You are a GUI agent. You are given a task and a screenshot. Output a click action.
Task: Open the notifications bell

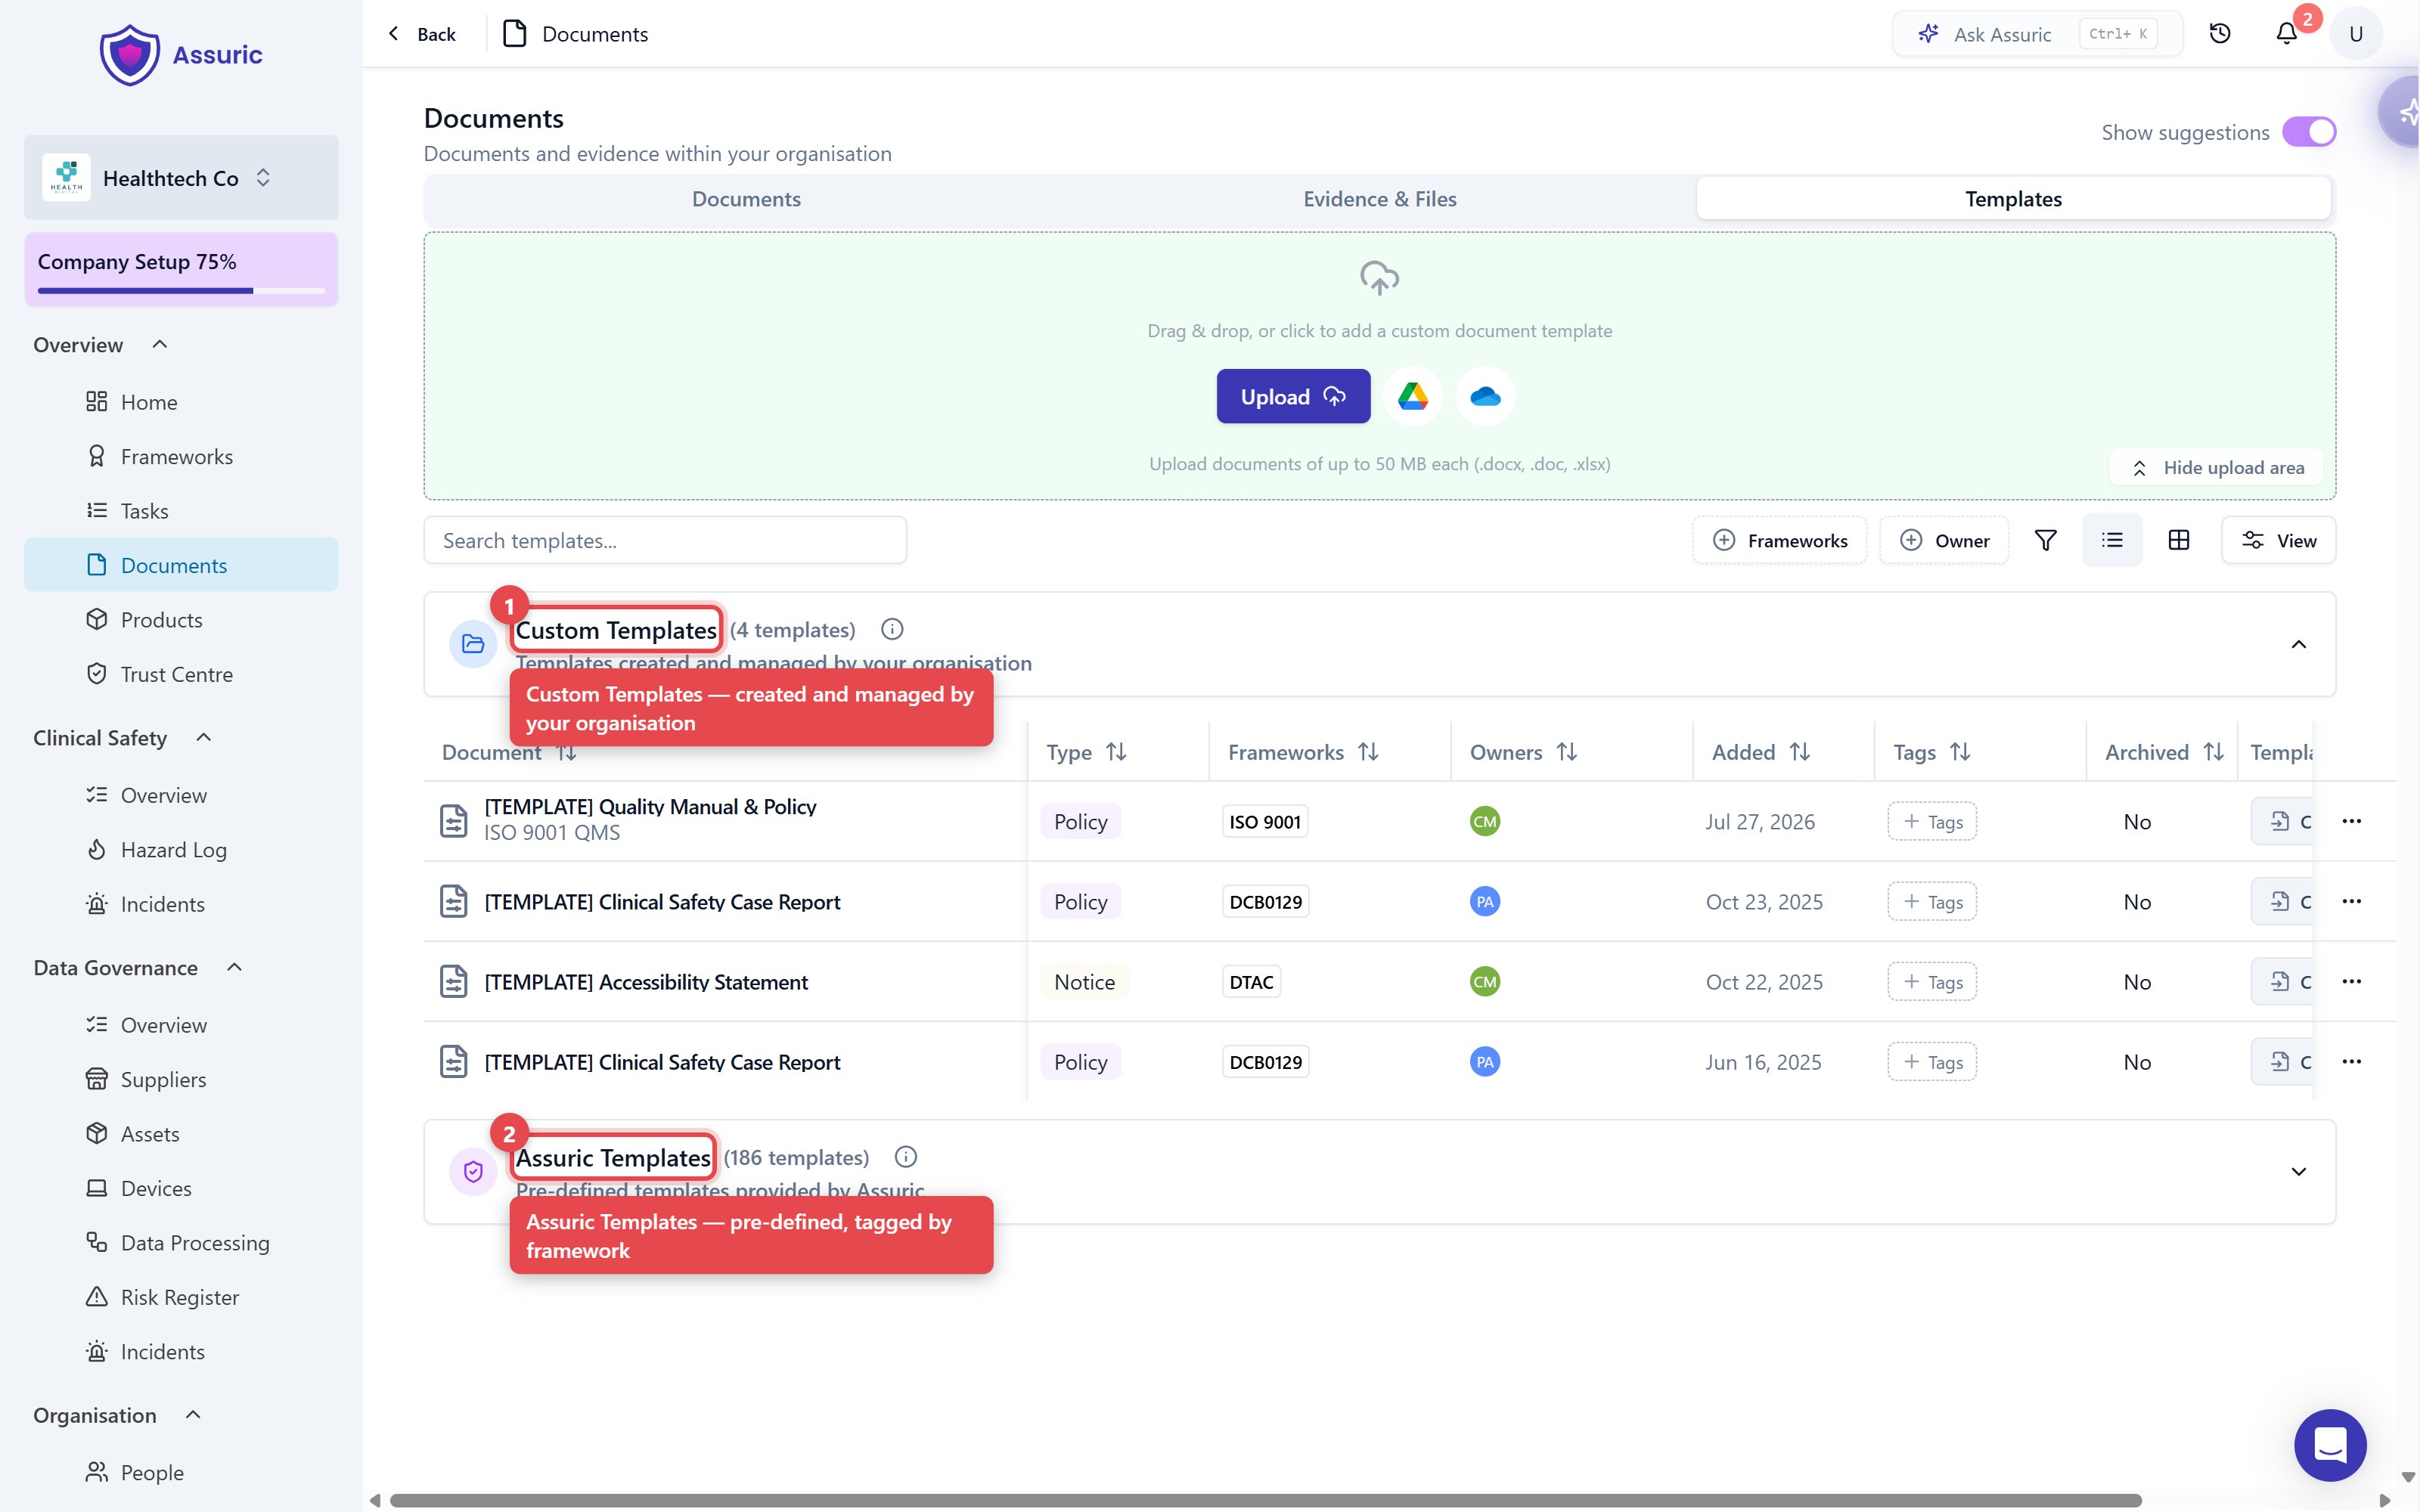[2286, 34]
